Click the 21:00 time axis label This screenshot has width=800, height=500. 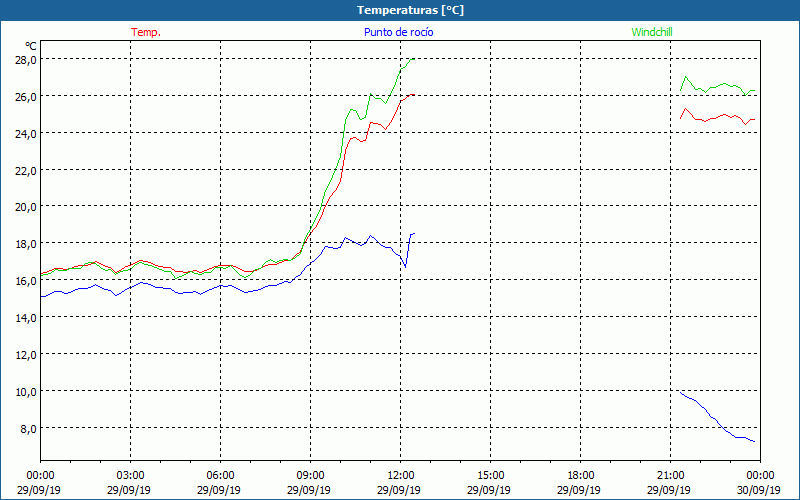coord(670,476)
